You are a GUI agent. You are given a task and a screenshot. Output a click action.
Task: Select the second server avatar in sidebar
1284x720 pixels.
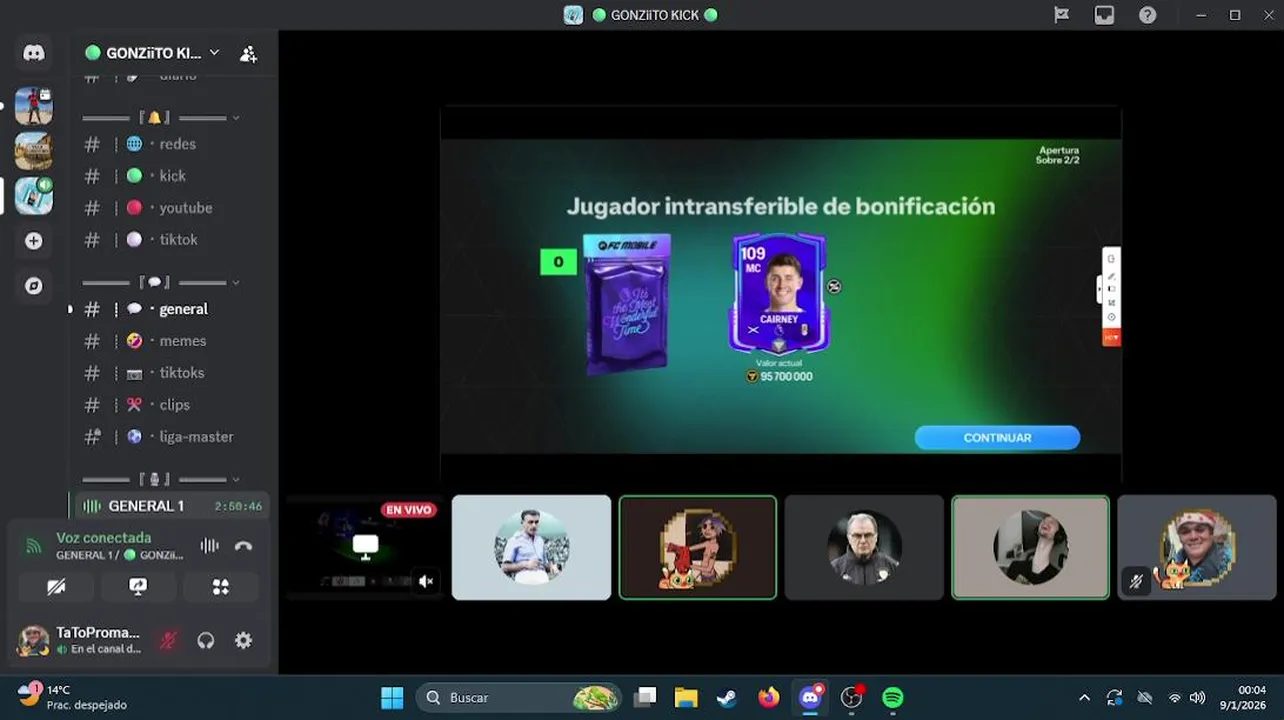[x=34, y=150]
